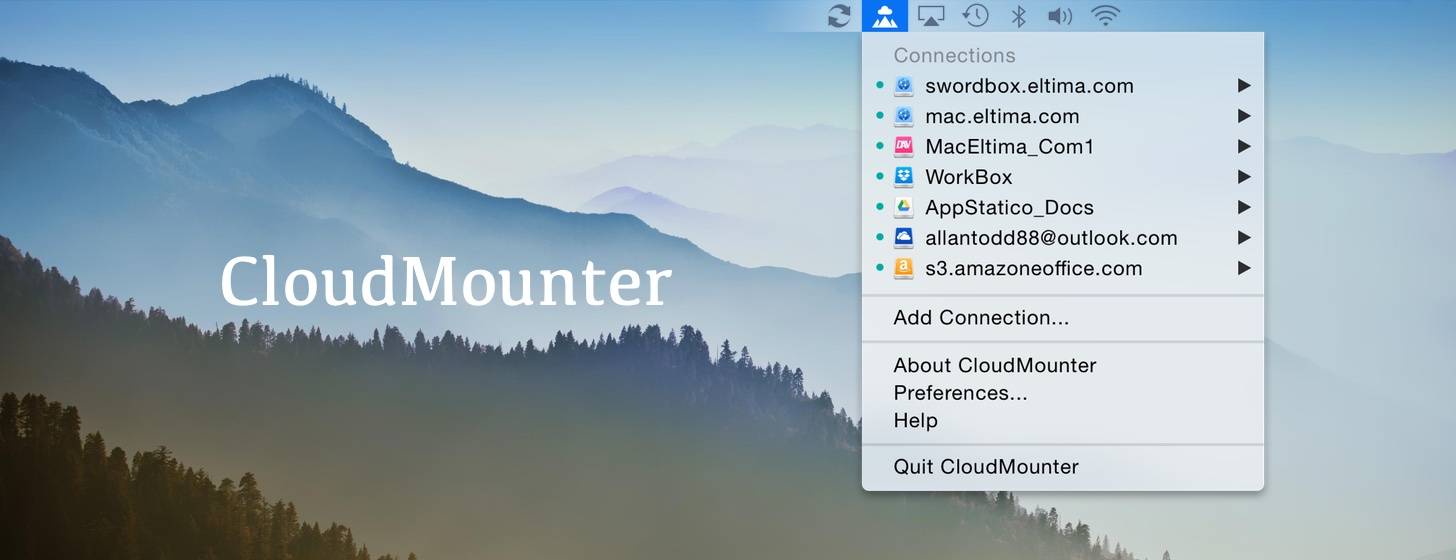Click the green status dot for swordbox.eltima.com
The image size is (1456, 560).
click(x=880, y=86)
